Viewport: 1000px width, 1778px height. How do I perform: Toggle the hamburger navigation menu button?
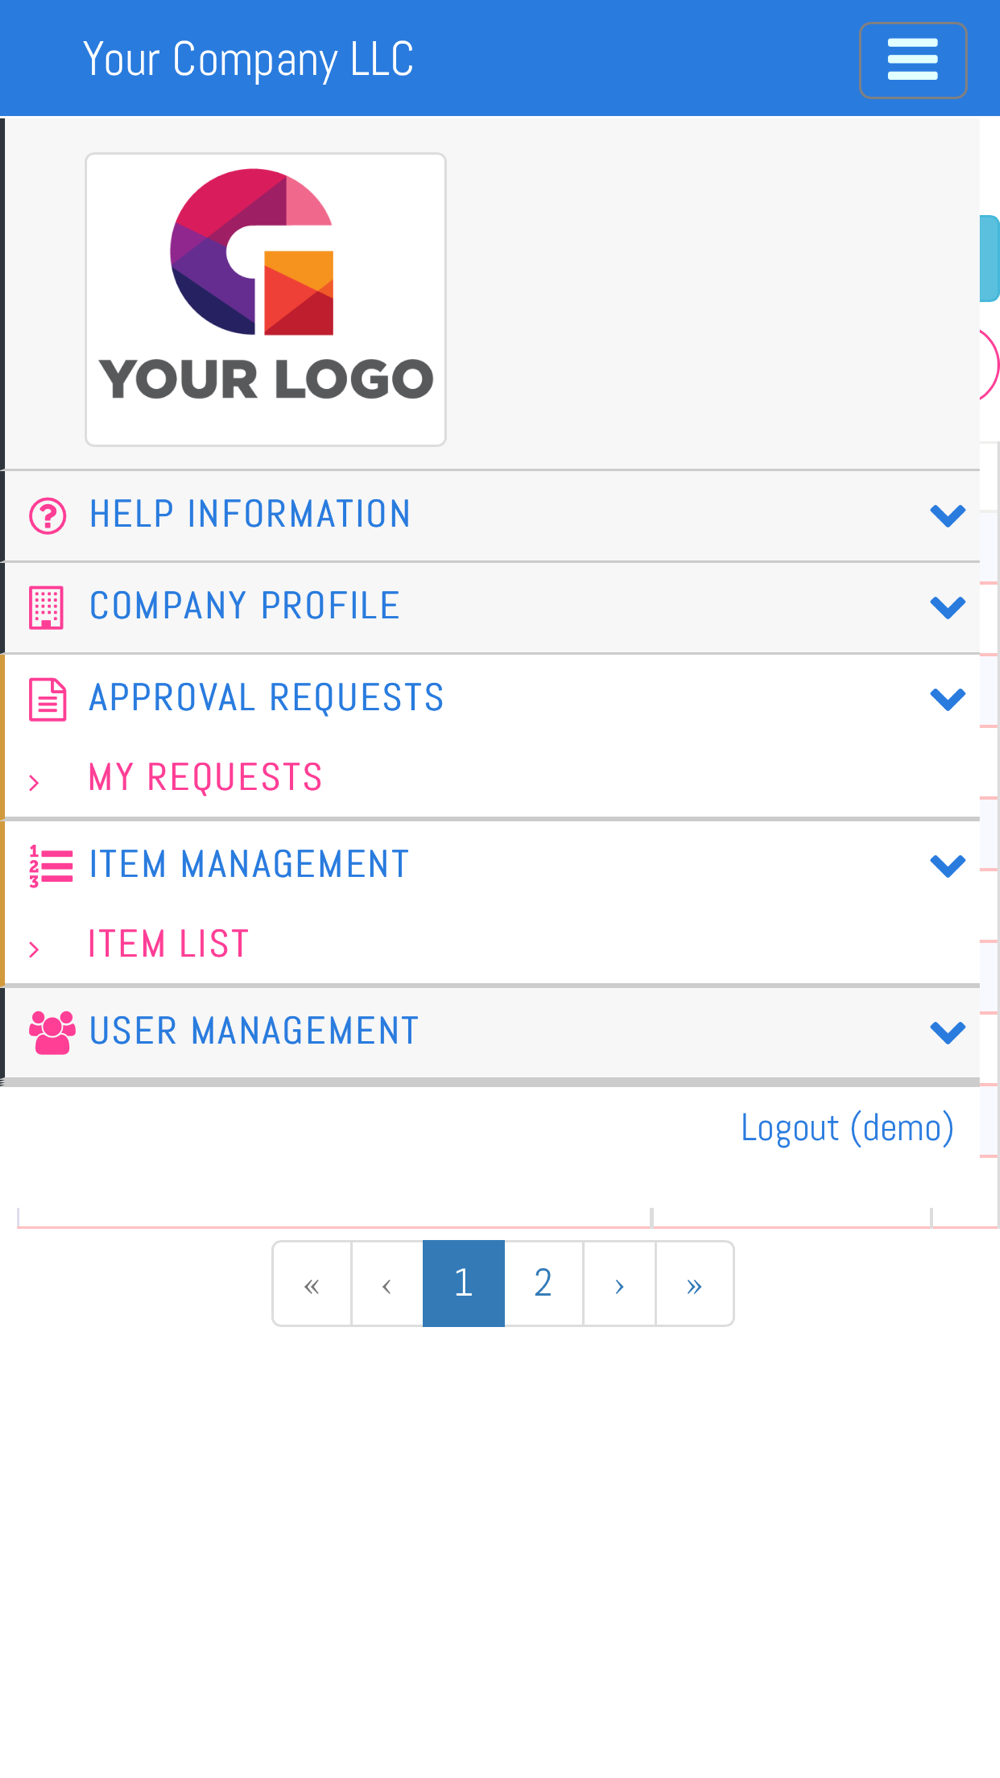(x=912, y=60)
